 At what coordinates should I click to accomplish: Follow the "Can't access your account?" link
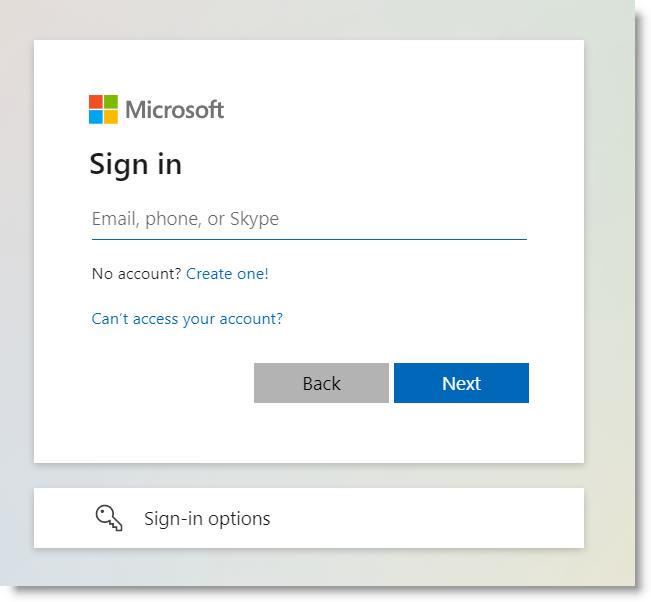[x=187, y=319]
